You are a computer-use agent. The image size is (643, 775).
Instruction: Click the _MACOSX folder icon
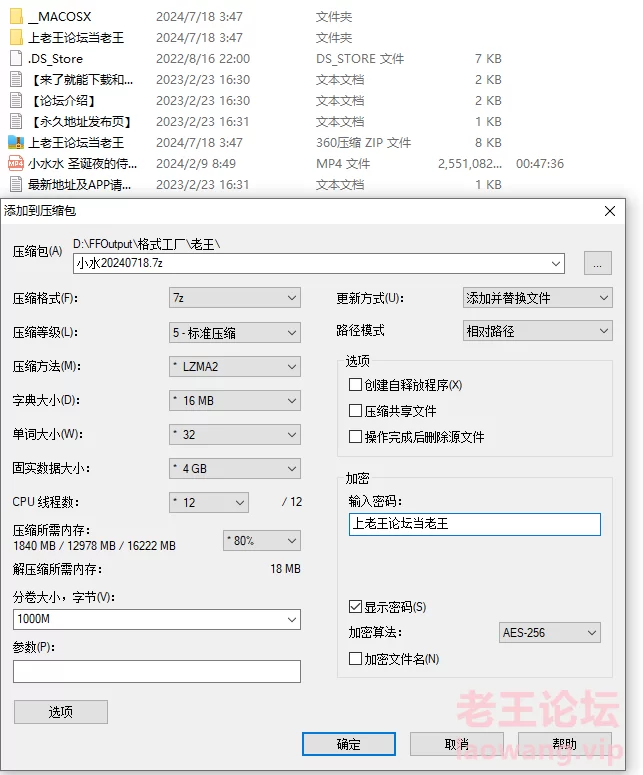(x=16, y=16)
